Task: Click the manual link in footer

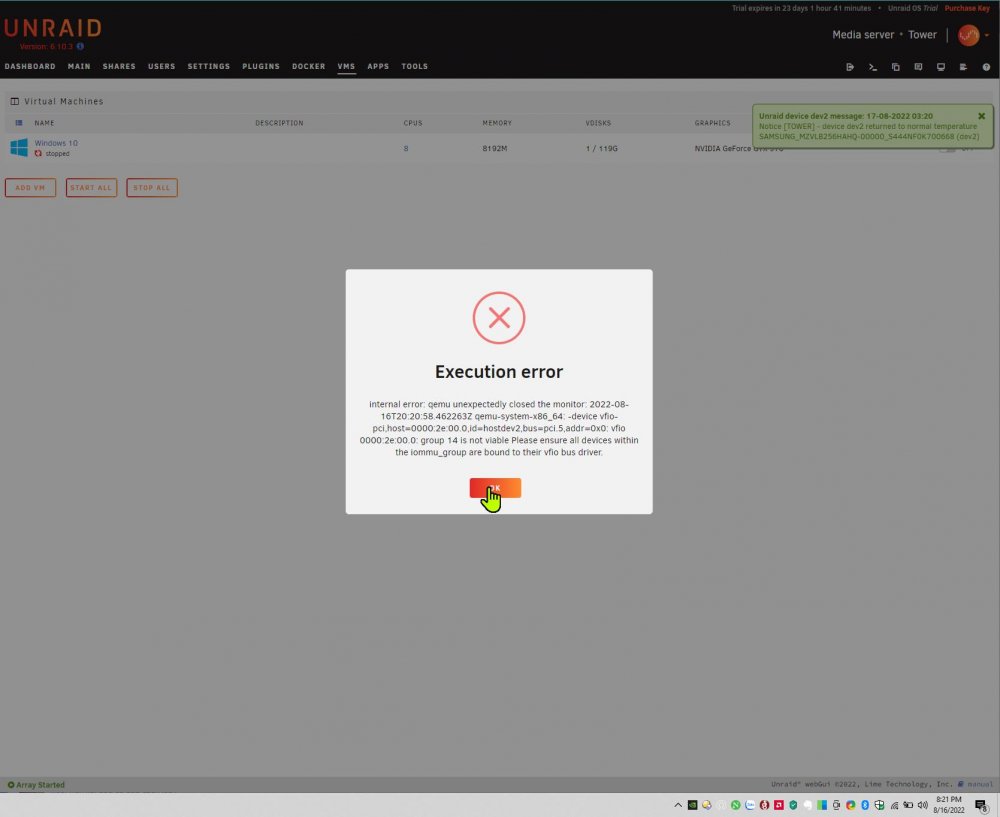Action: point(980,784)
